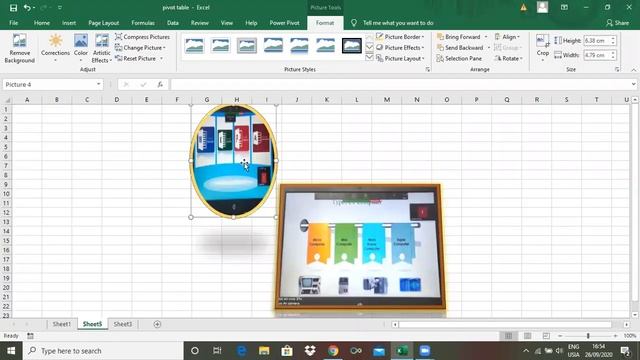Click the Rotate objects tool

click(508, 58)
